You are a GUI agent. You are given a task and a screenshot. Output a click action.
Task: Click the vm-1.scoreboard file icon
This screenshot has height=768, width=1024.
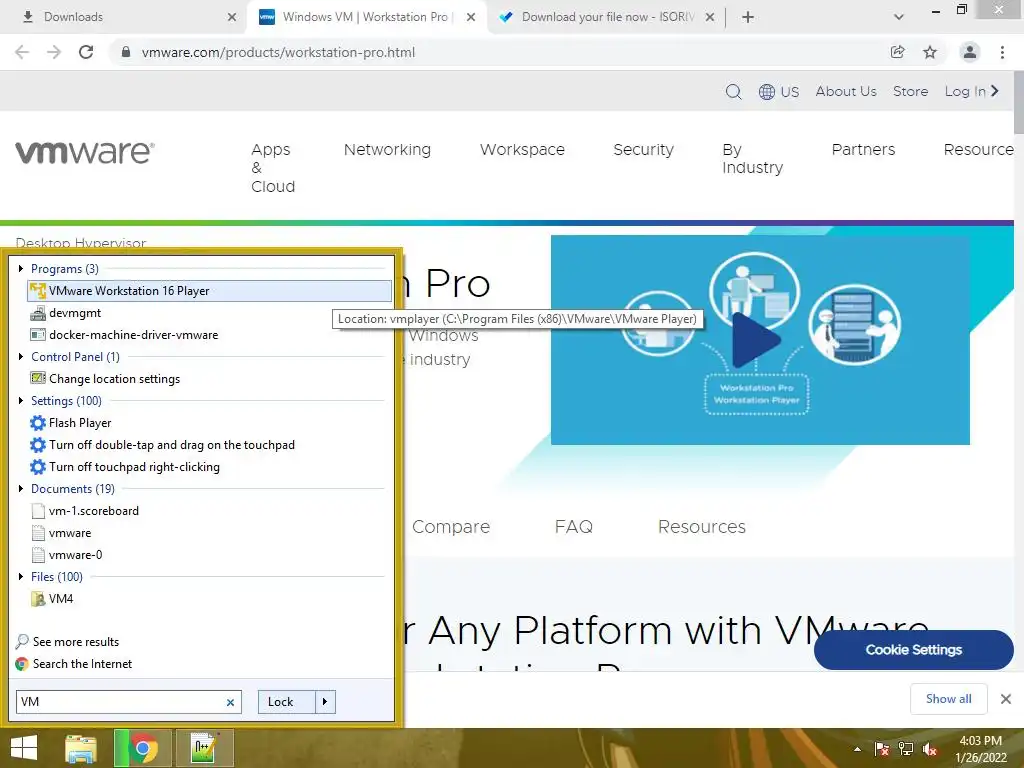(38, 511)
